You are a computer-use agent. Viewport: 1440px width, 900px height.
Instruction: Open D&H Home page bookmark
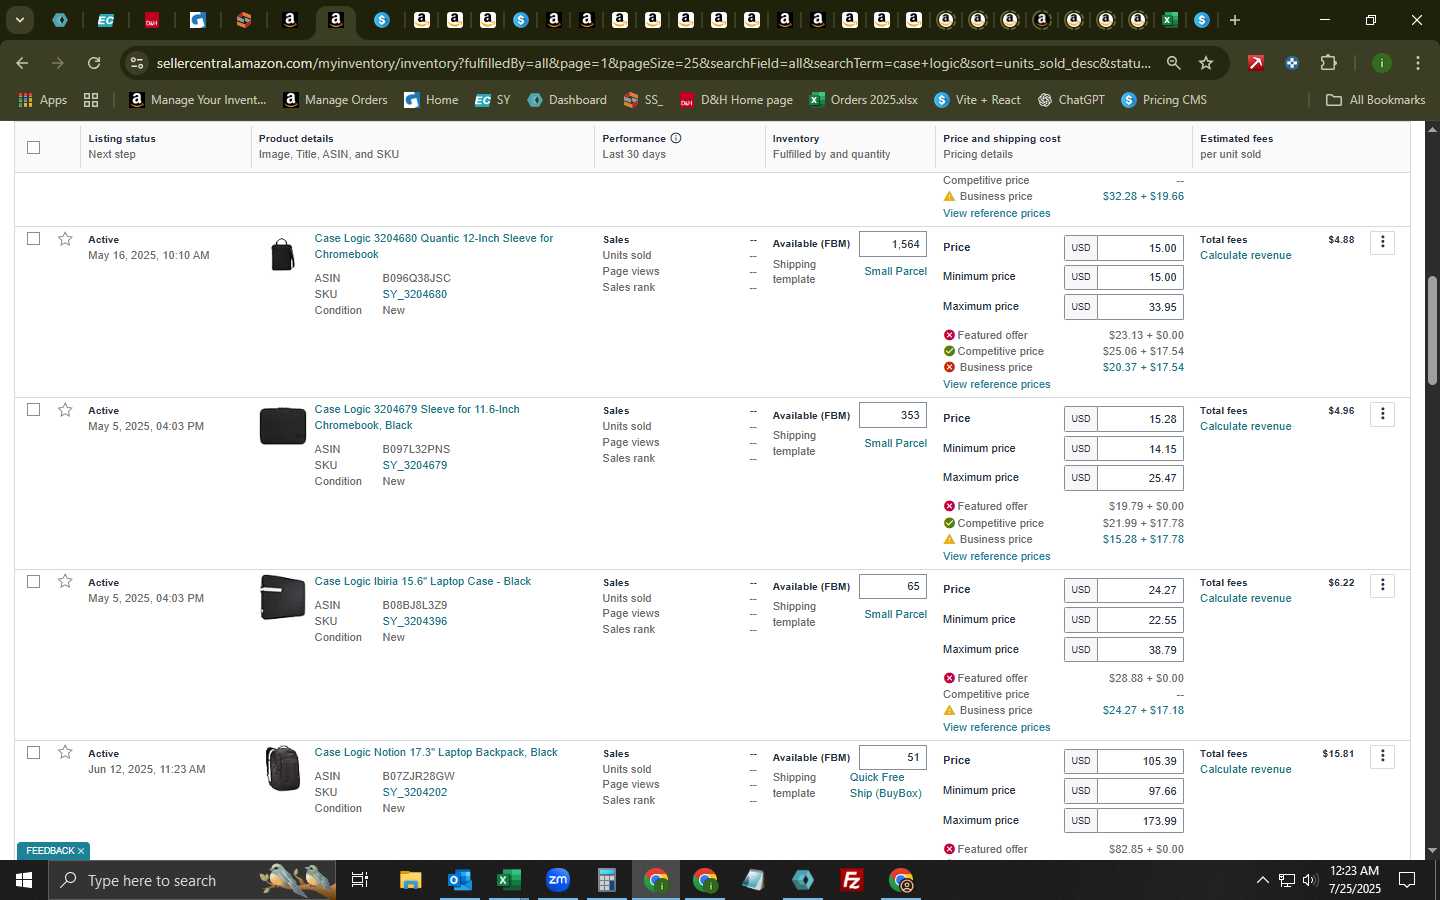pyautogui.click(x=735, y=100)
